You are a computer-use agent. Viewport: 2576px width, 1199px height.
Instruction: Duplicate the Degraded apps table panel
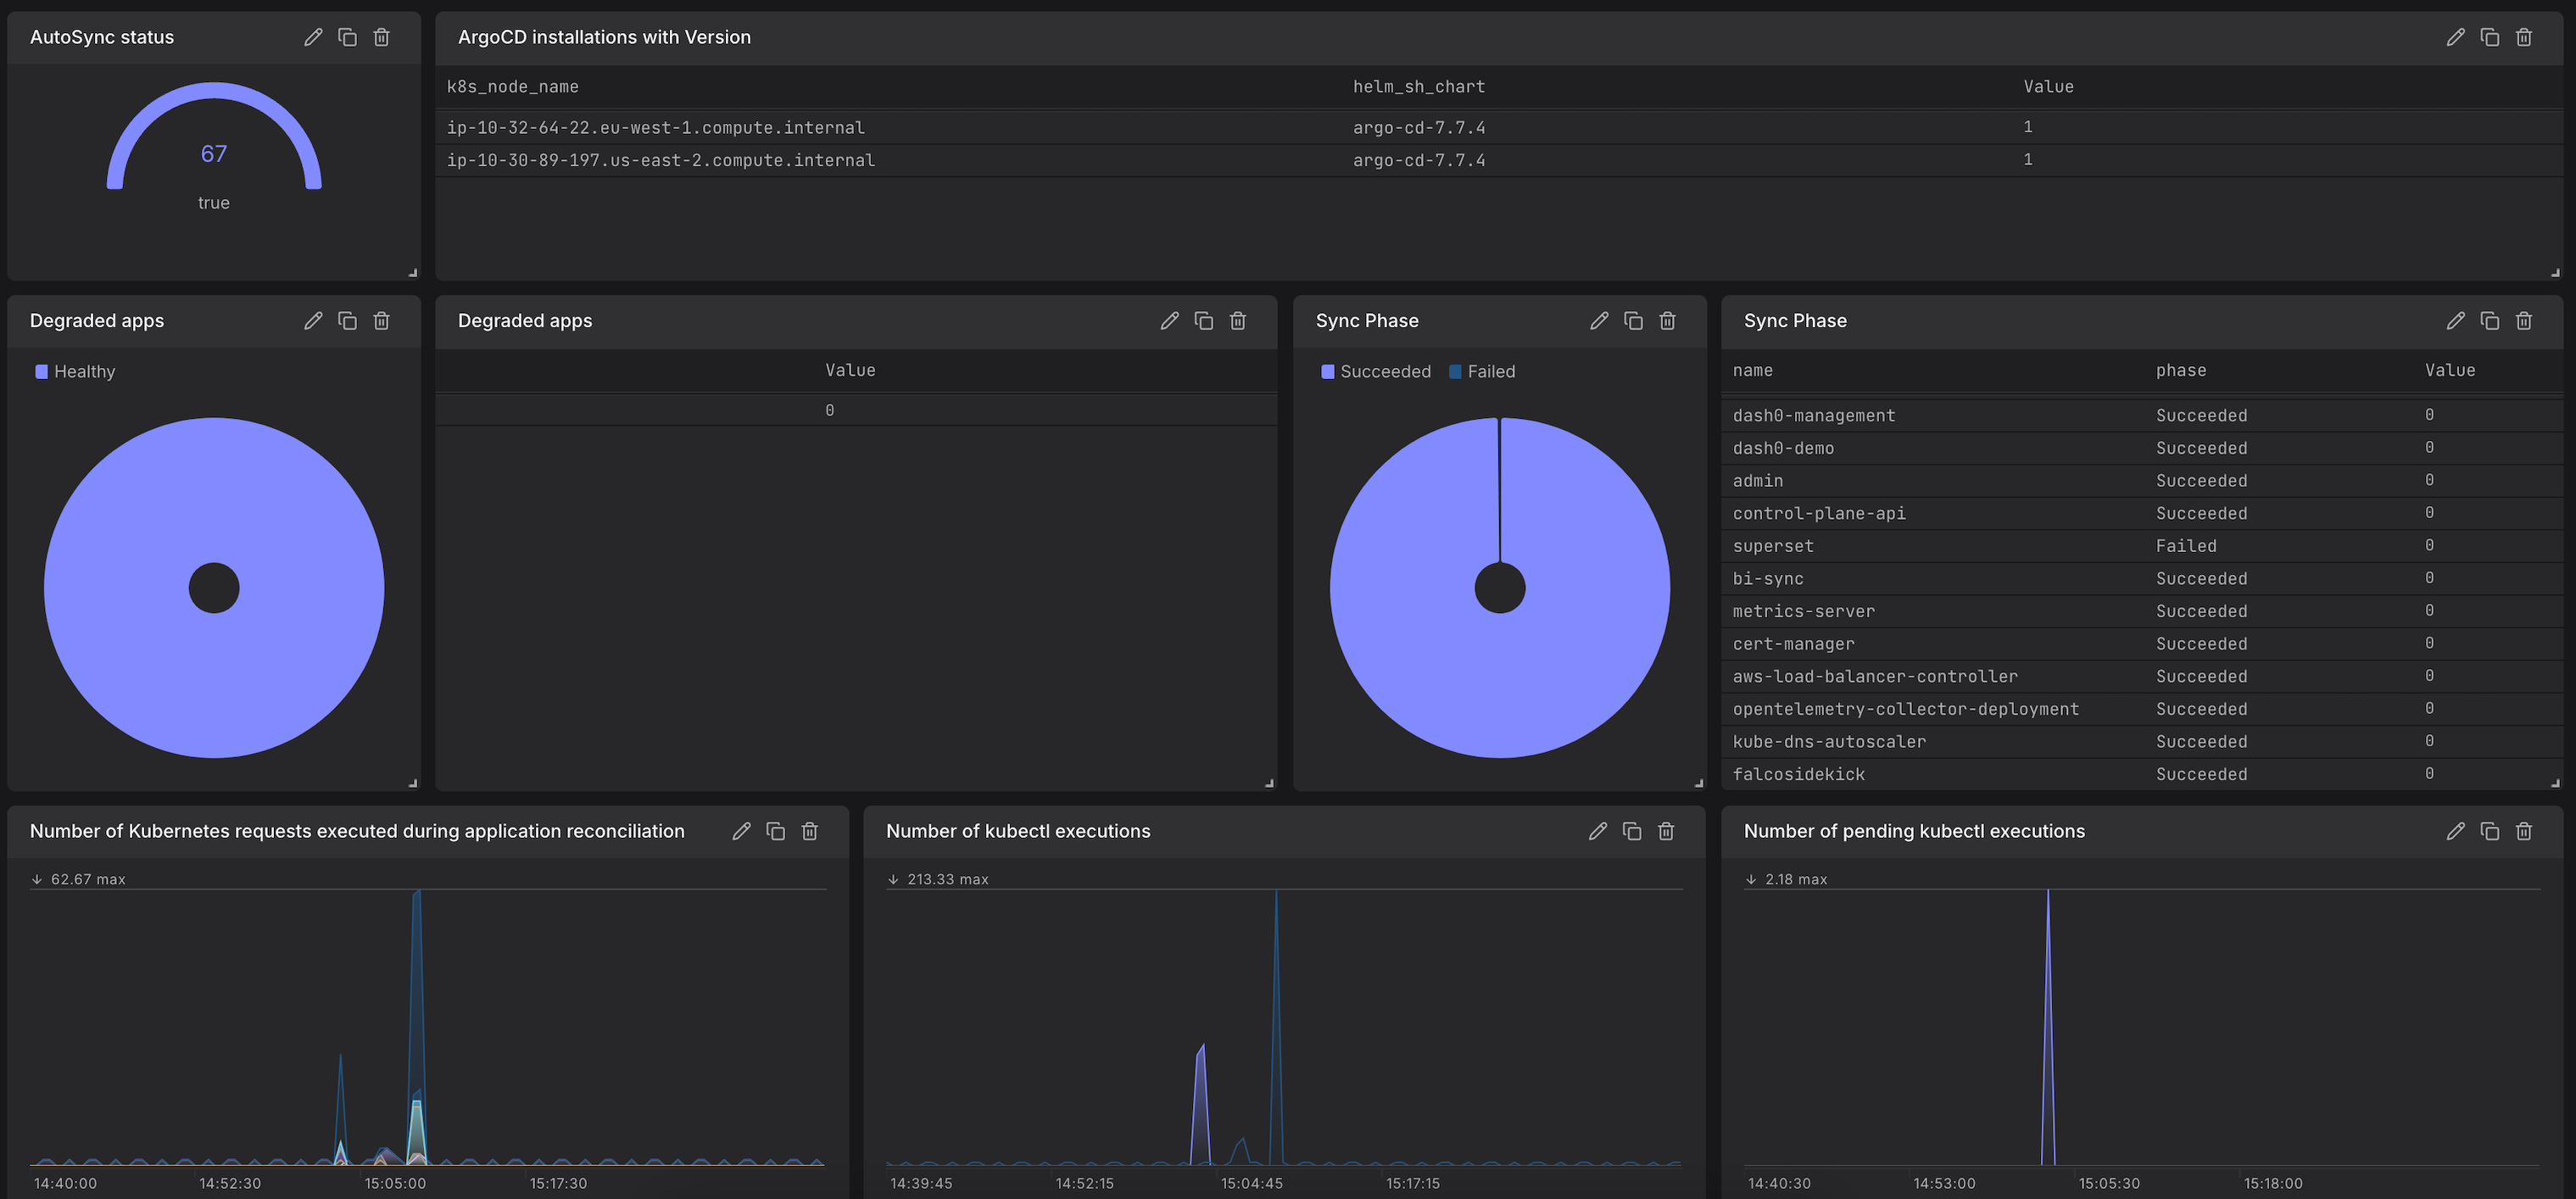(x=1203, y=320)
